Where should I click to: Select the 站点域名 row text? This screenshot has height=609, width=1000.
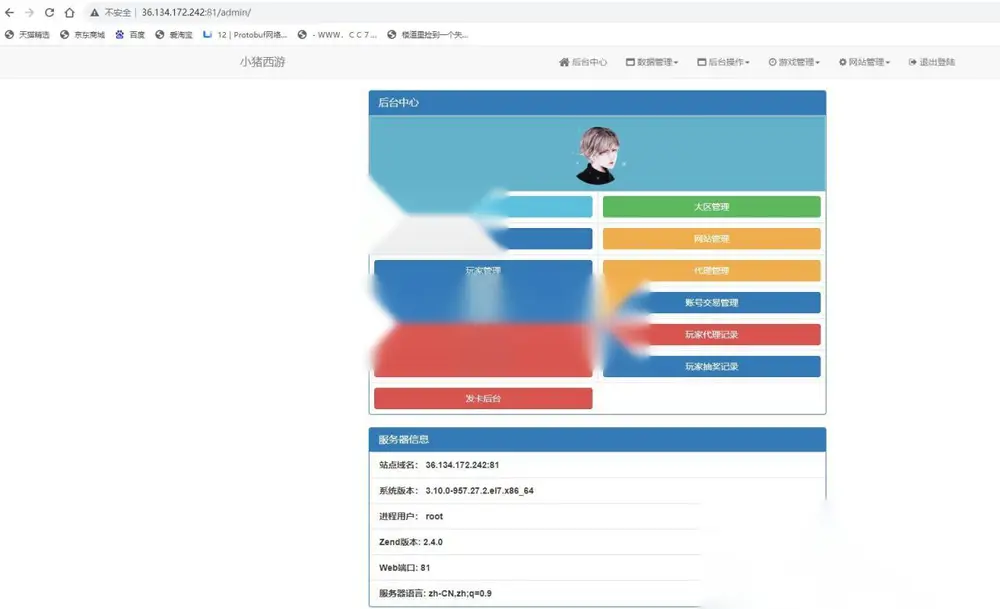[439, 465]
